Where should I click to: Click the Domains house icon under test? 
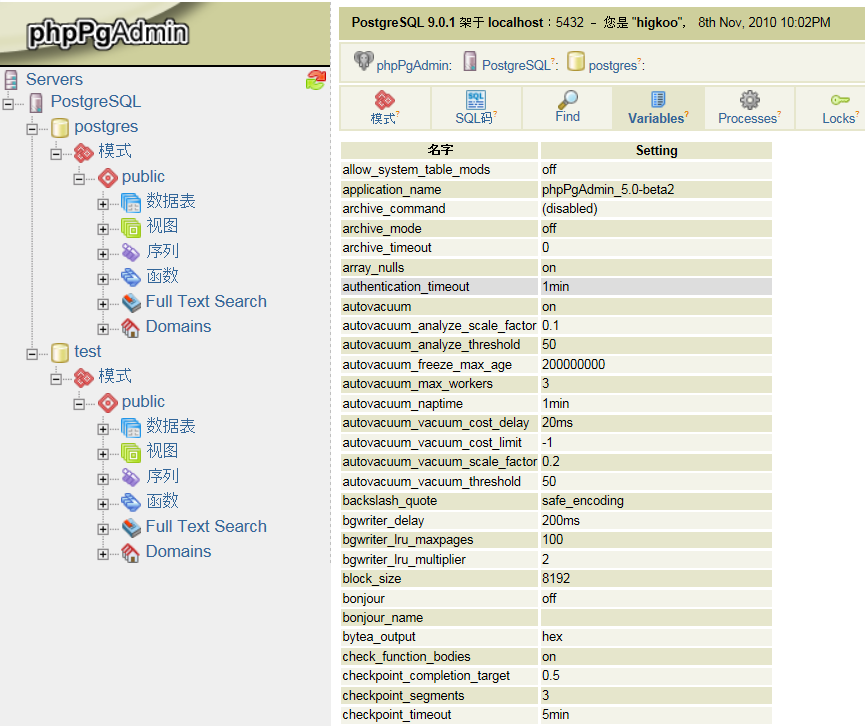pyautogui.click(x=131, y=553)
